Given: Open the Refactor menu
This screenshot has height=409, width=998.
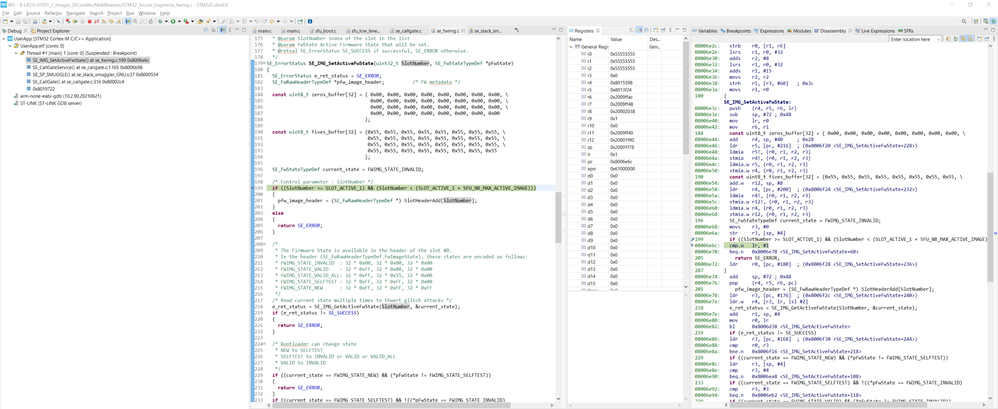Looking at the screenshot, I should click(53, 13).
